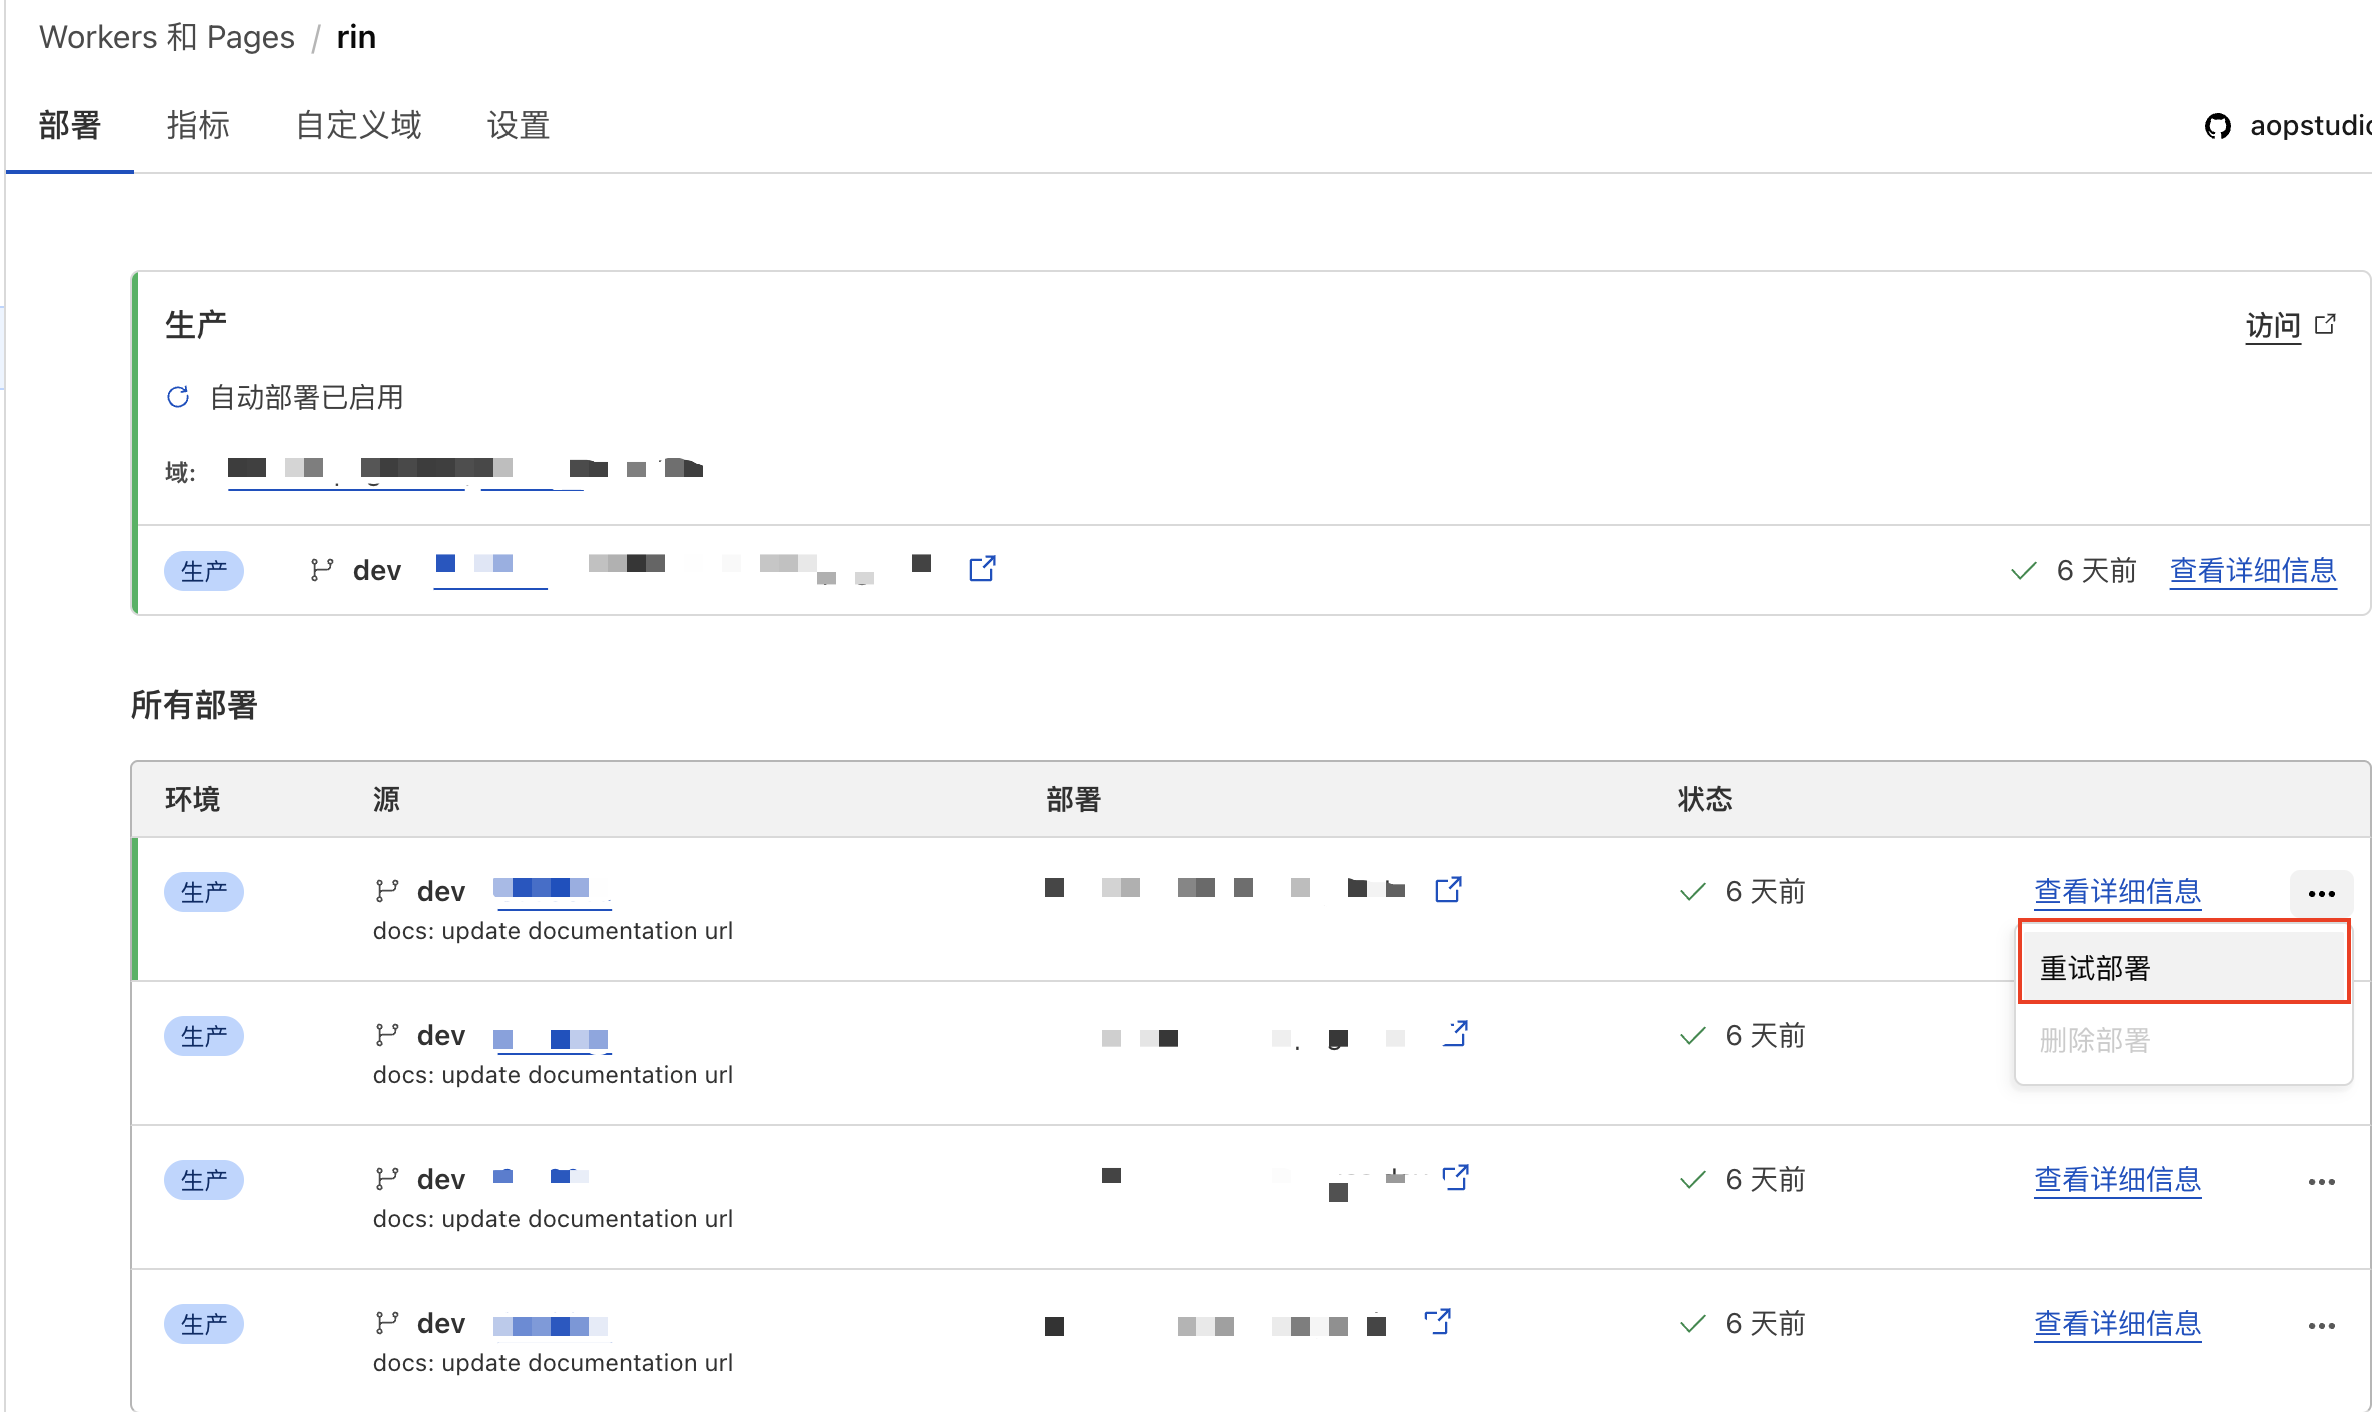The image size is (2372, 1412).
Task: Click the Workers 和 Pages breadcrumb
Action: point(167,37)
